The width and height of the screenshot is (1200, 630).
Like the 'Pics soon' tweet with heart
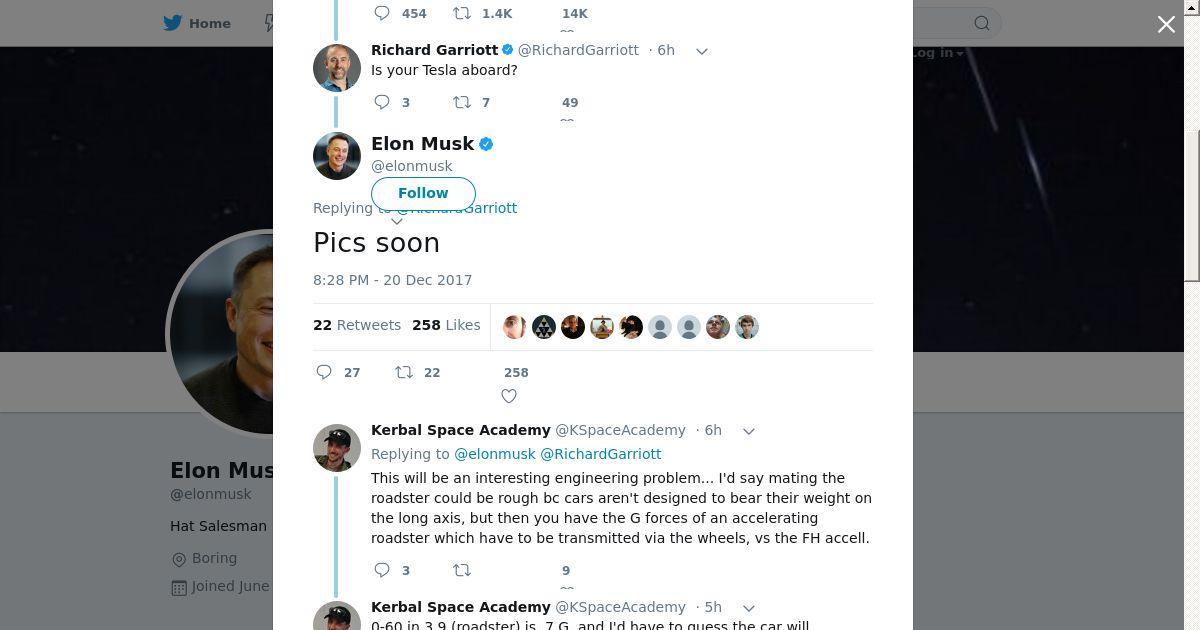[x=509, y=396]
